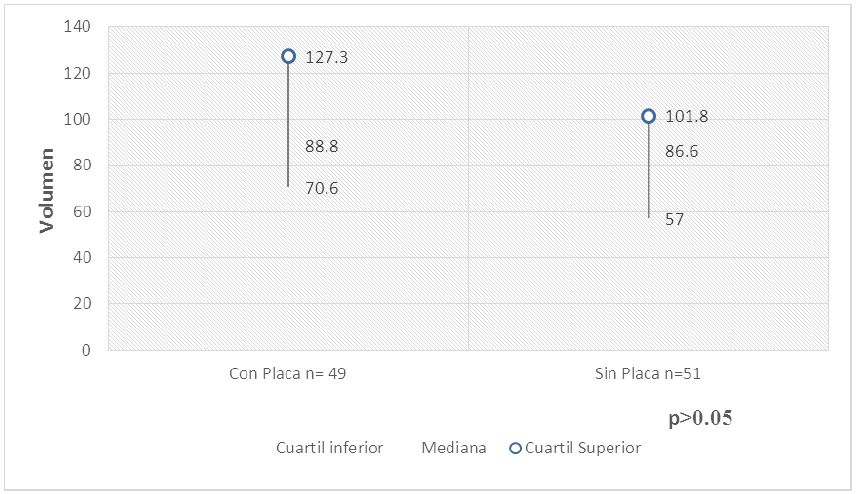Select the Cuartil Superior legend text

tap(583, 448)
